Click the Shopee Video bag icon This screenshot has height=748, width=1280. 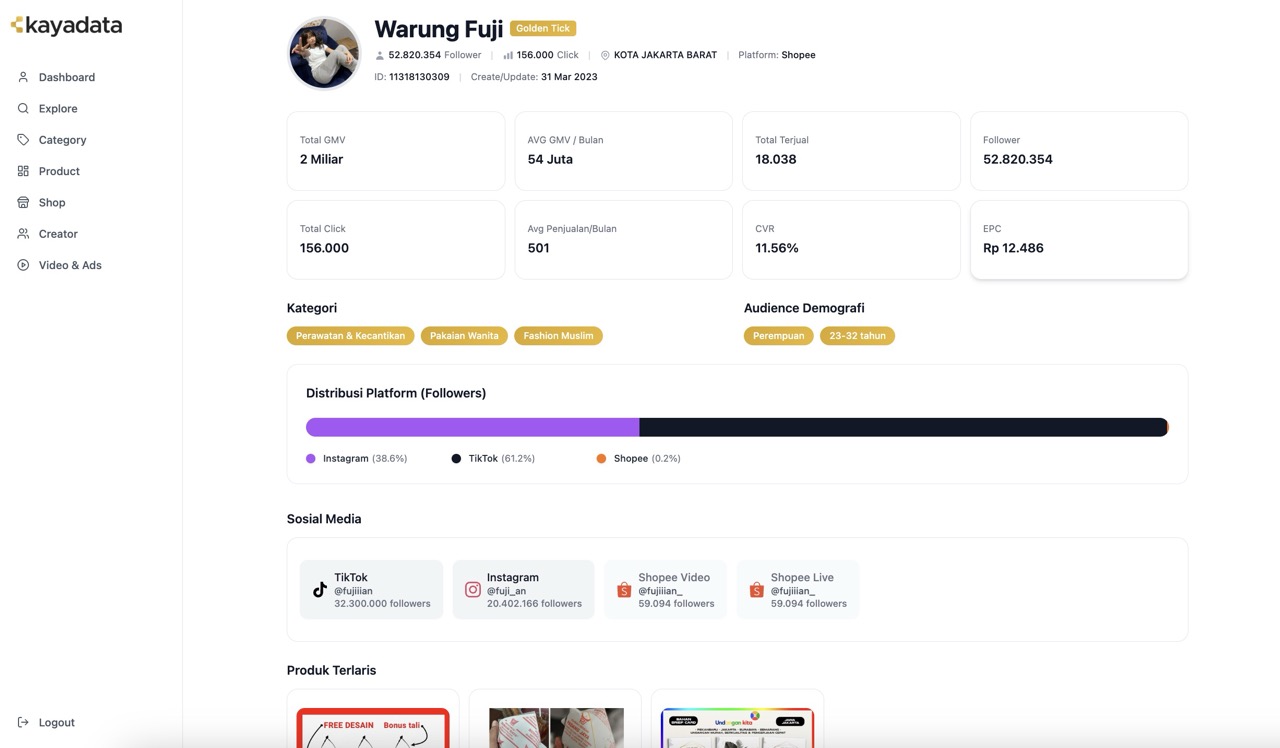point(624,590)
